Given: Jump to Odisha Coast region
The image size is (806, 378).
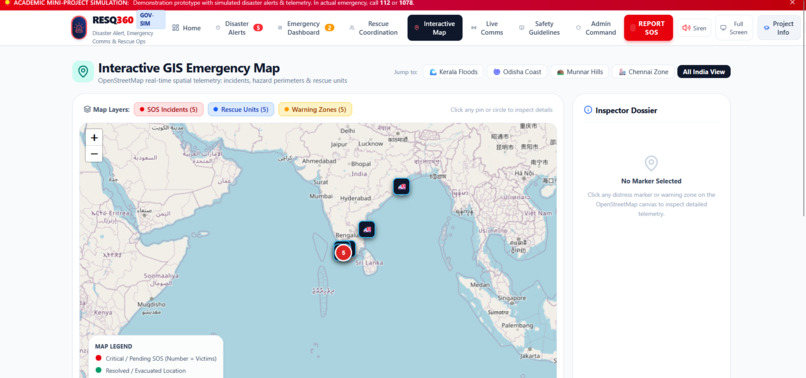Looking at the screenshot, I should [x=517, y=72].
